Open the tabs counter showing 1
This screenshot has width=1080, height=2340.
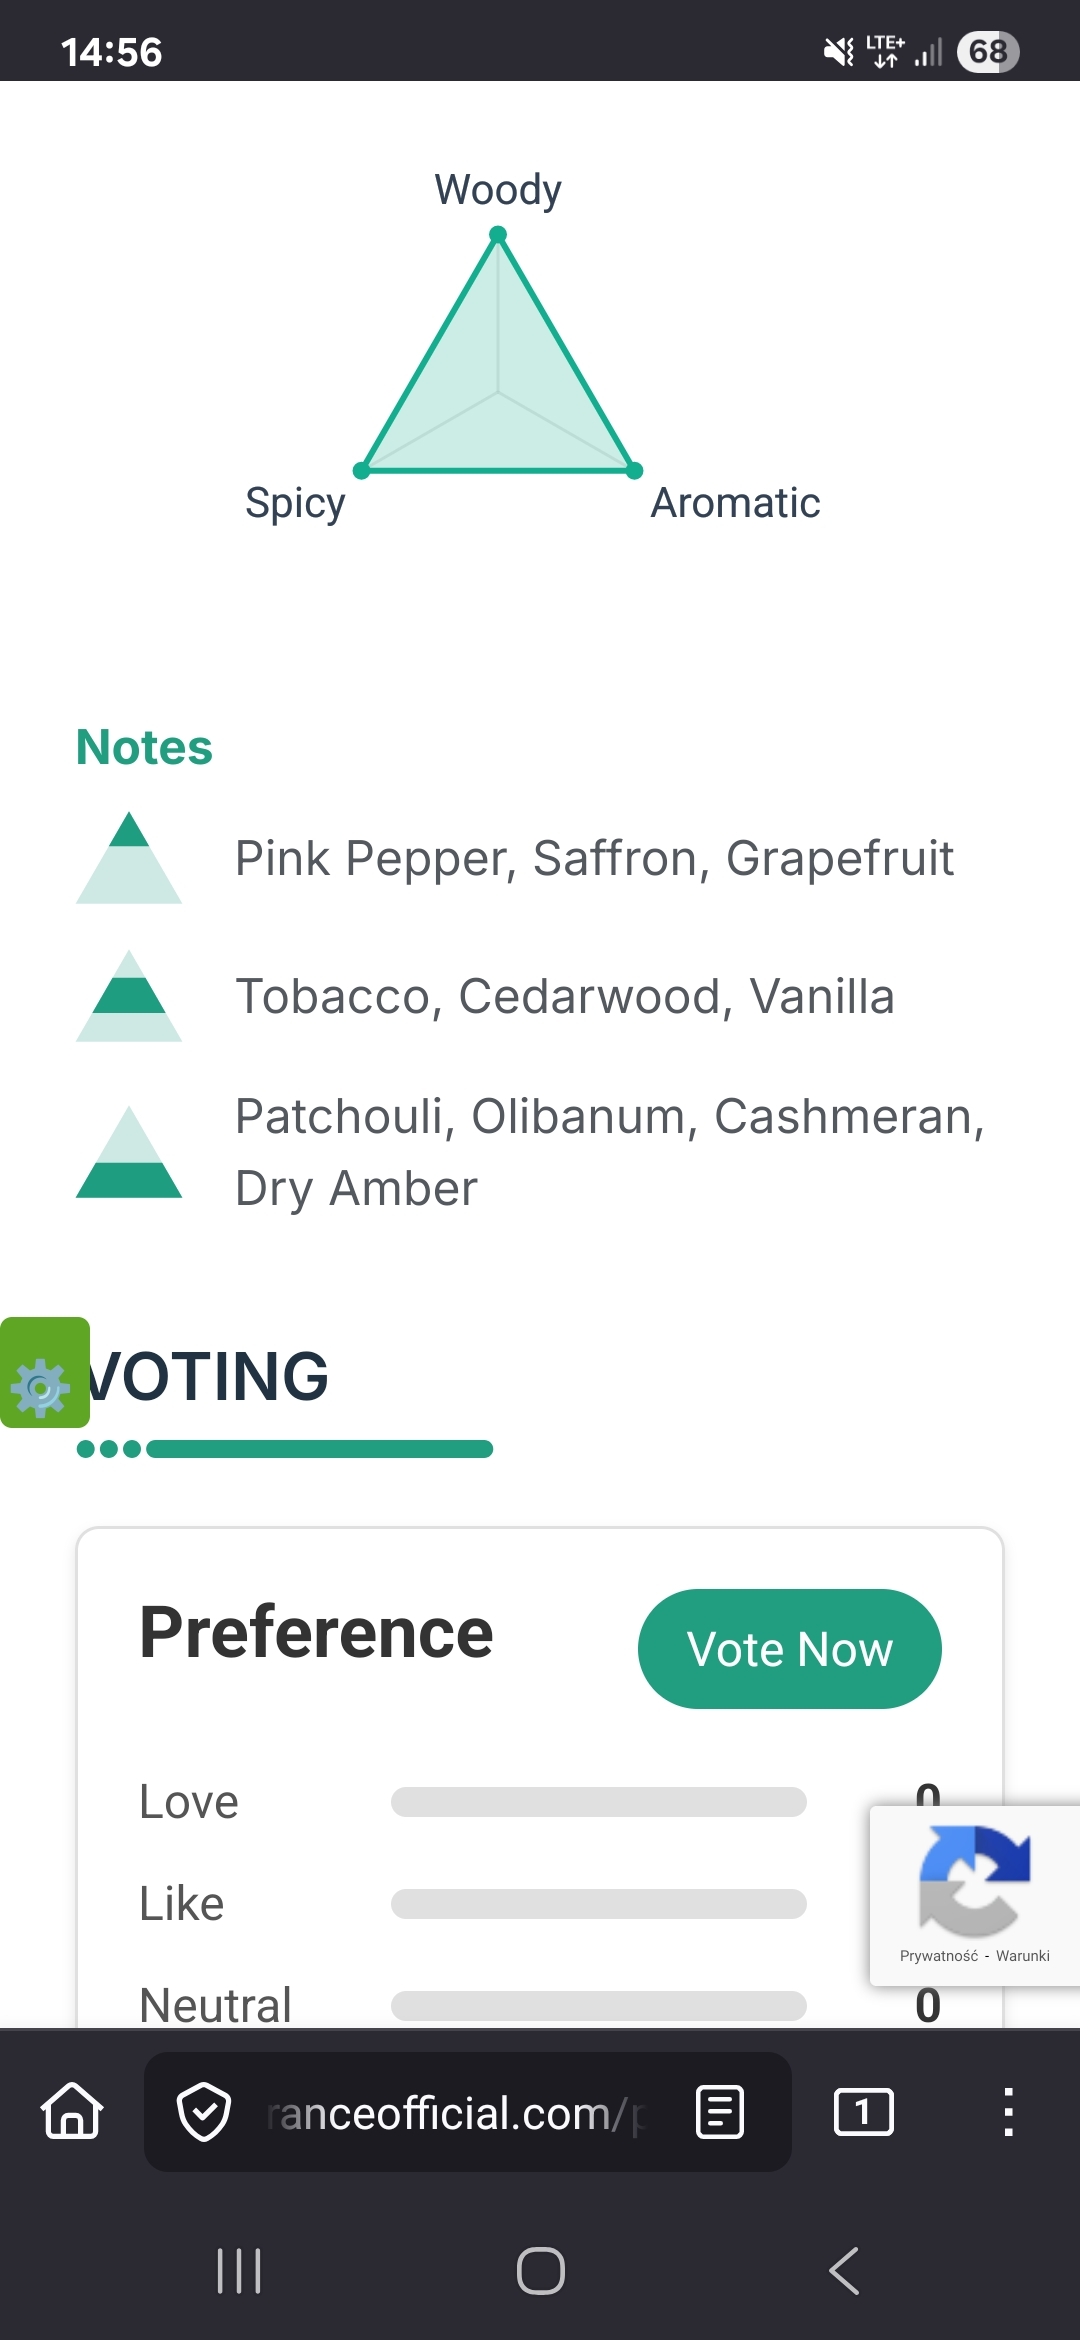click(863, 2112)
